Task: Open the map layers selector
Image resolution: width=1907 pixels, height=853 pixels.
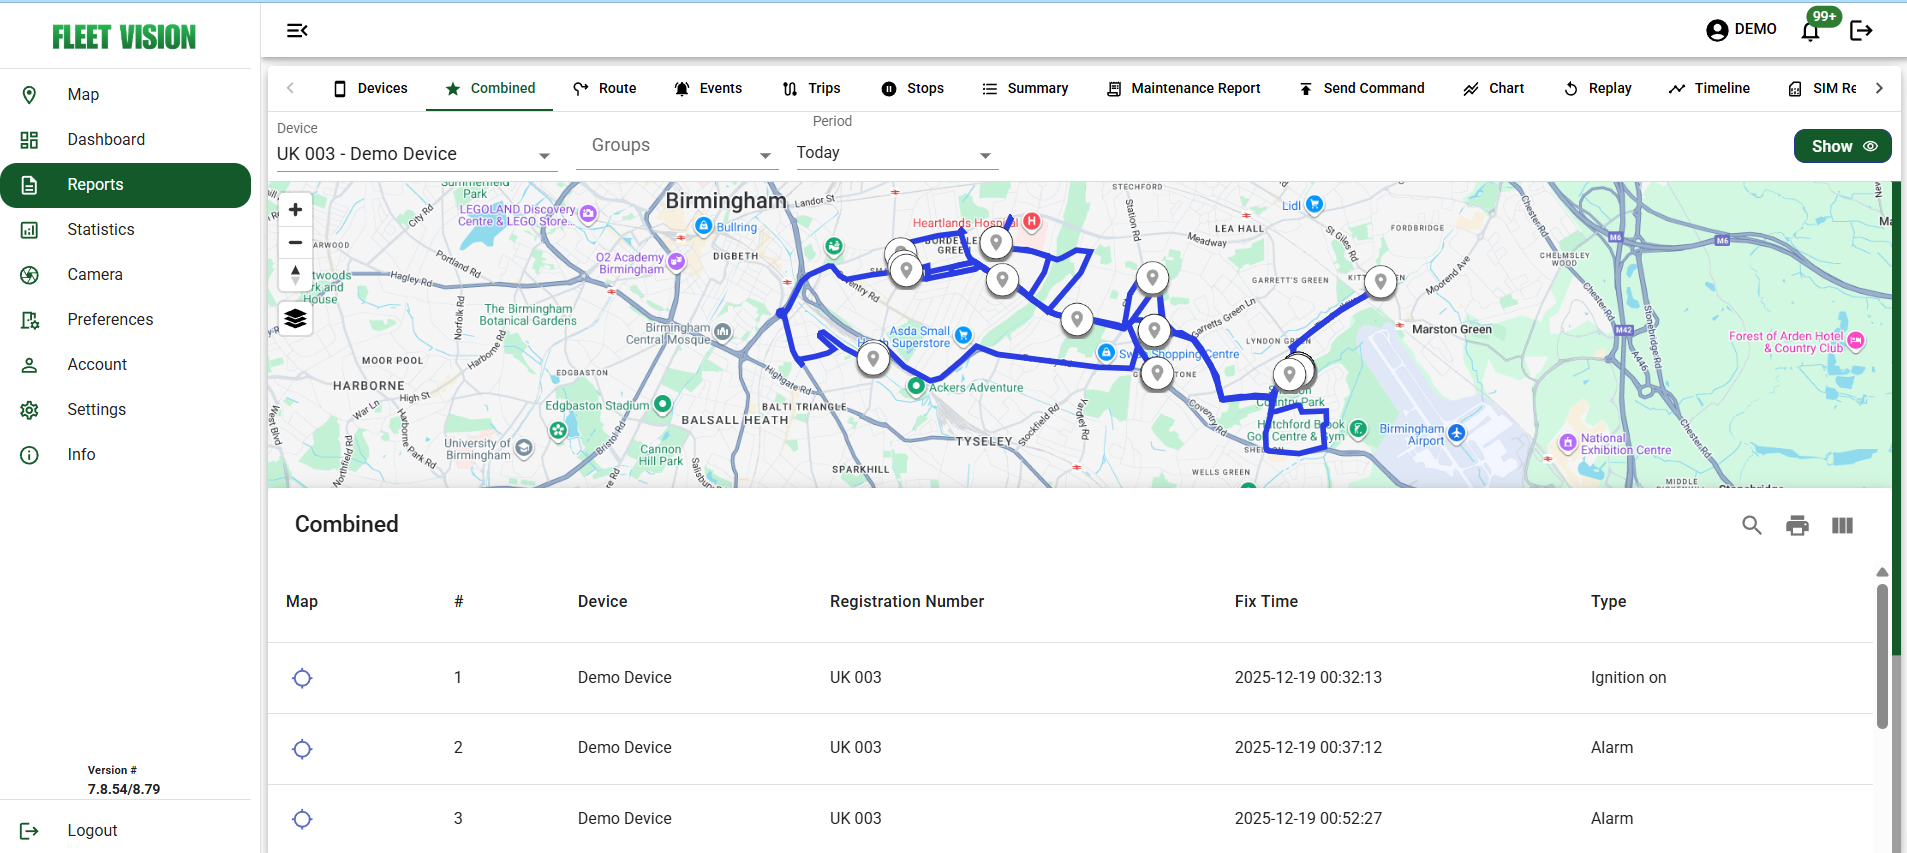Action: [x=295, y=319]
